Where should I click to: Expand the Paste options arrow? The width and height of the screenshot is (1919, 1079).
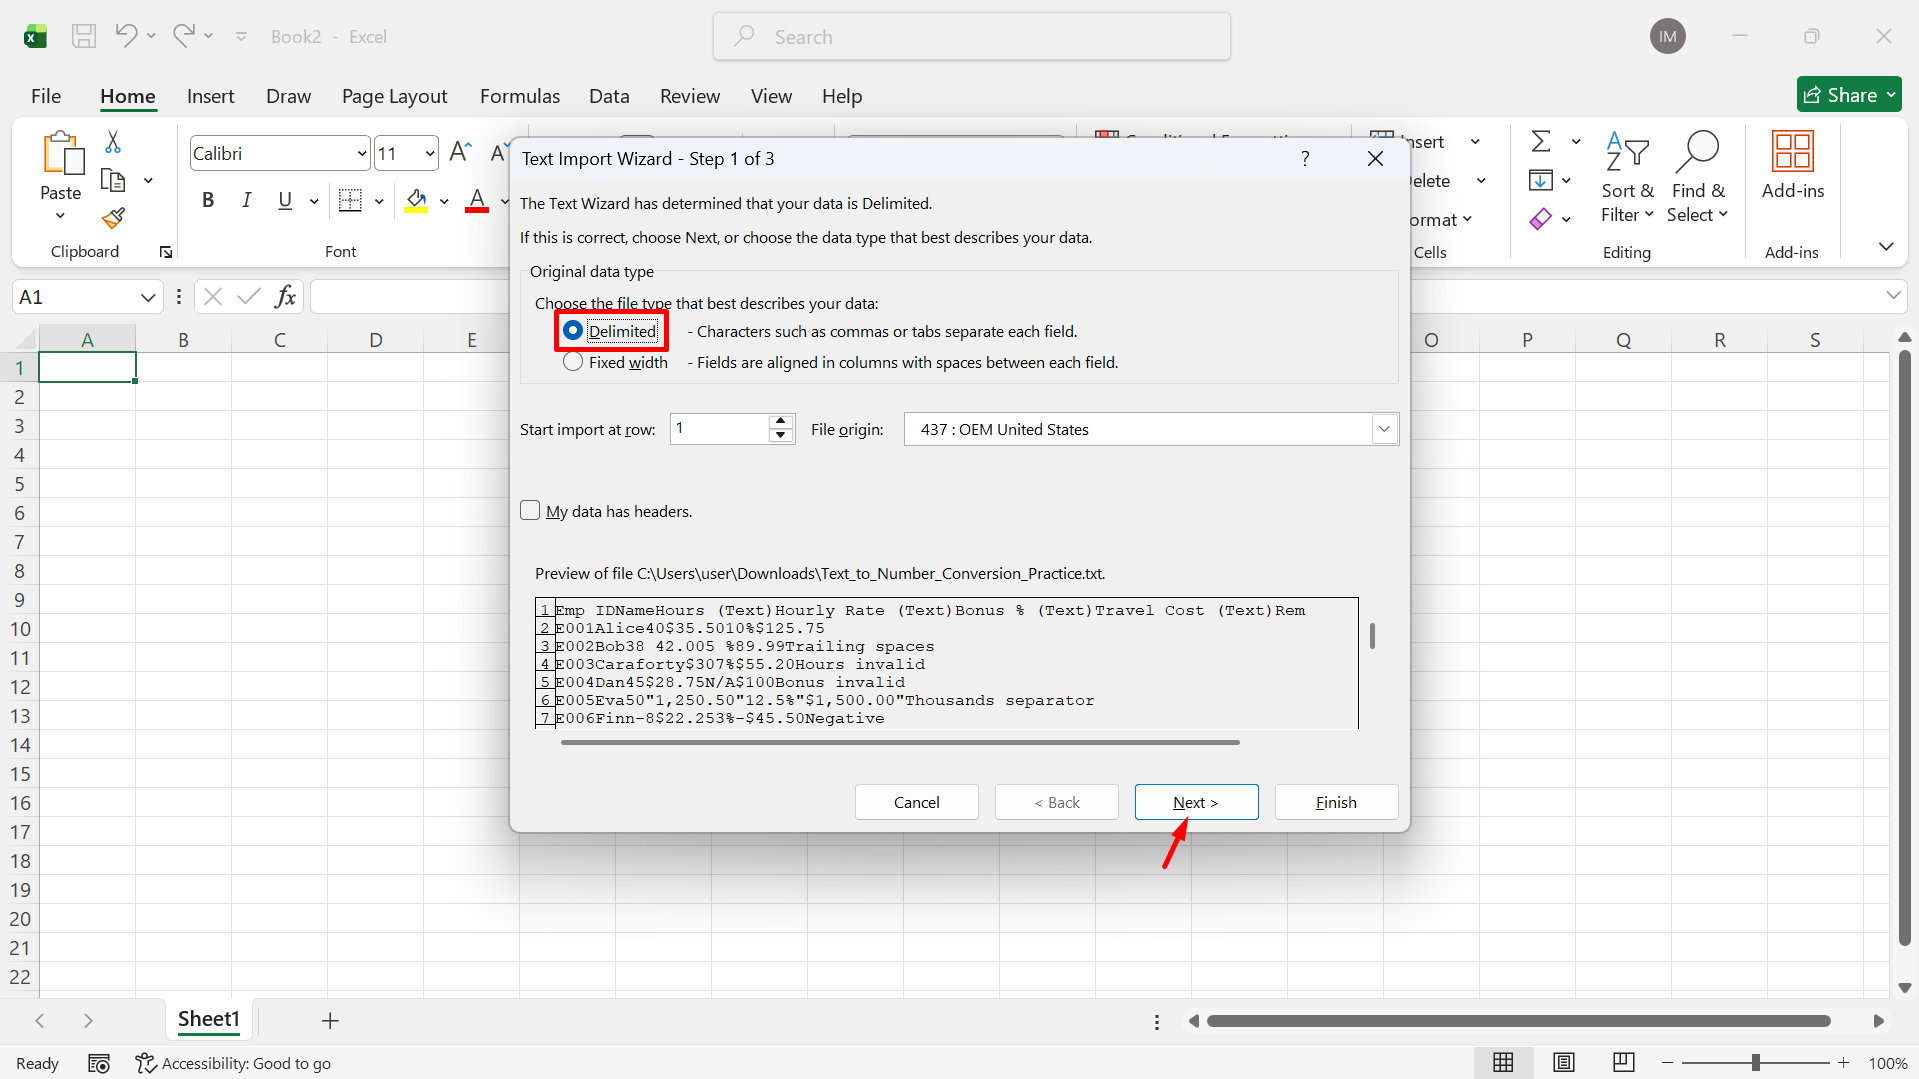60,216
